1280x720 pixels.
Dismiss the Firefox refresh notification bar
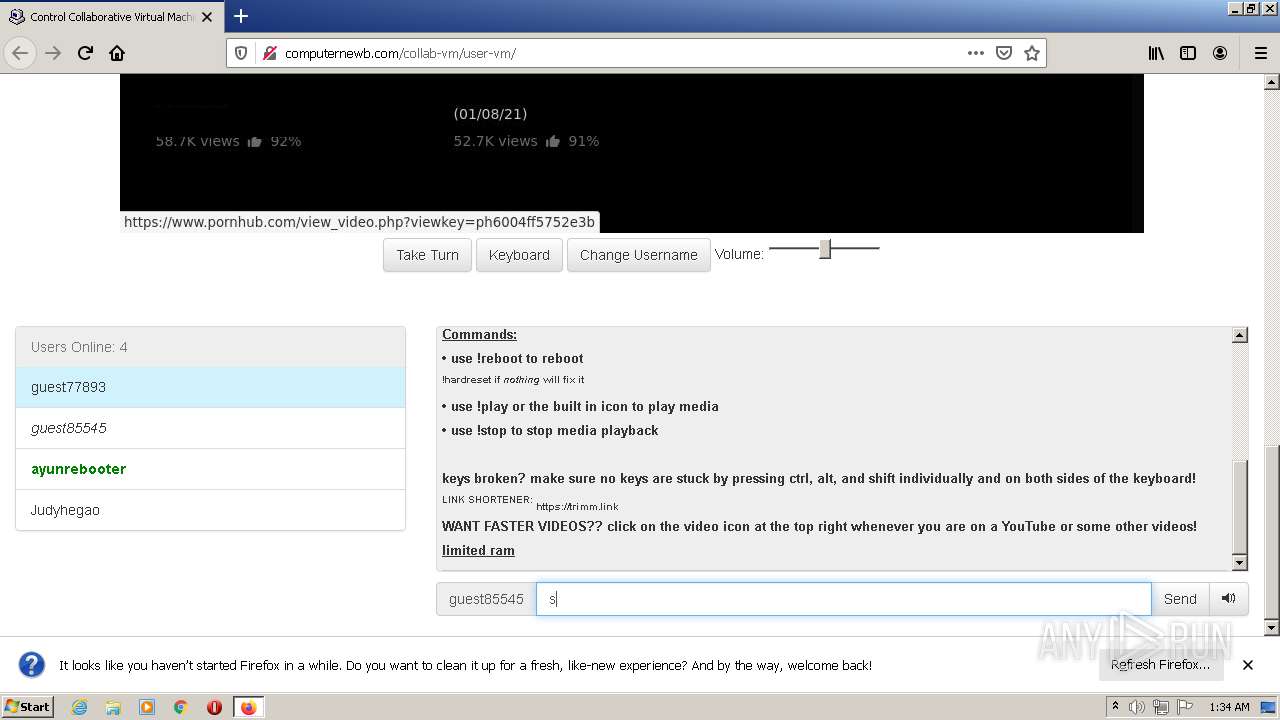[x=1248, y=665]
